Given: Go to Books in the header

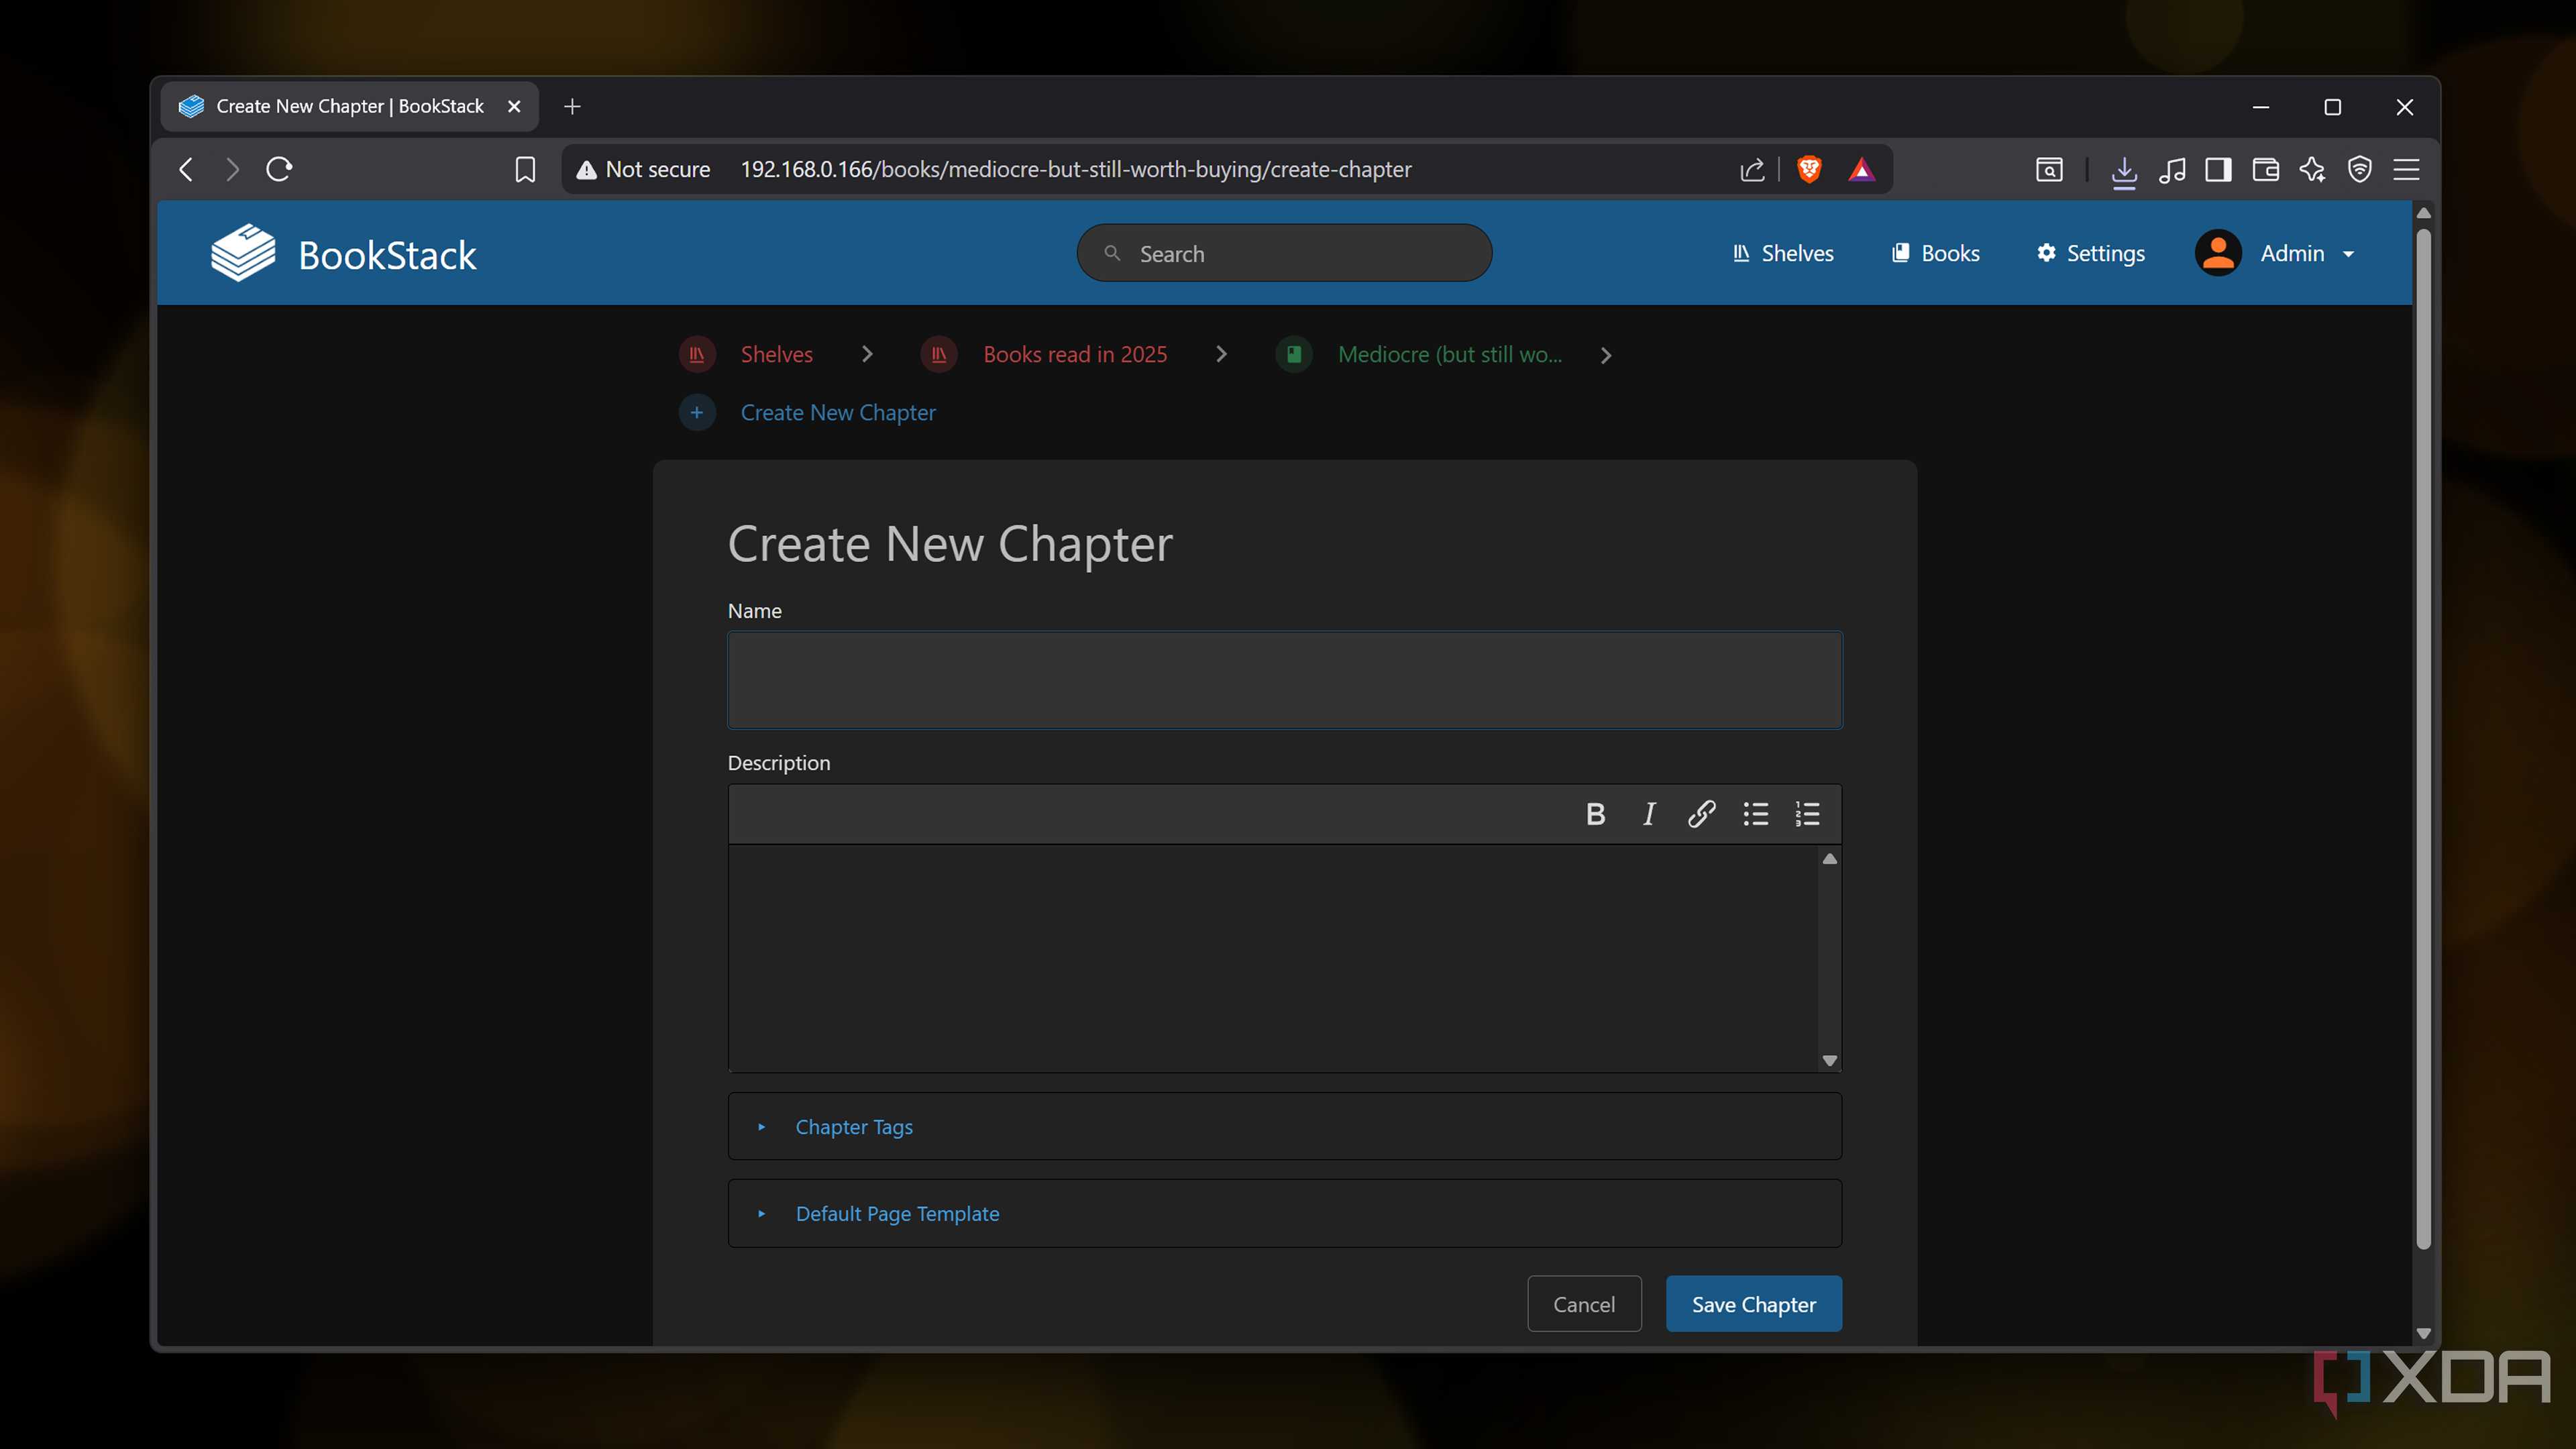Looking at the screenshot, I should (1935, 253).
